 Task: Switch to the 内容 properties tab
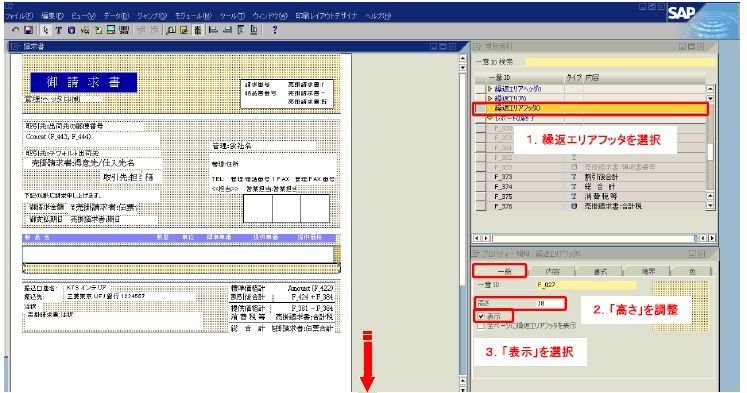pos(552,271)
